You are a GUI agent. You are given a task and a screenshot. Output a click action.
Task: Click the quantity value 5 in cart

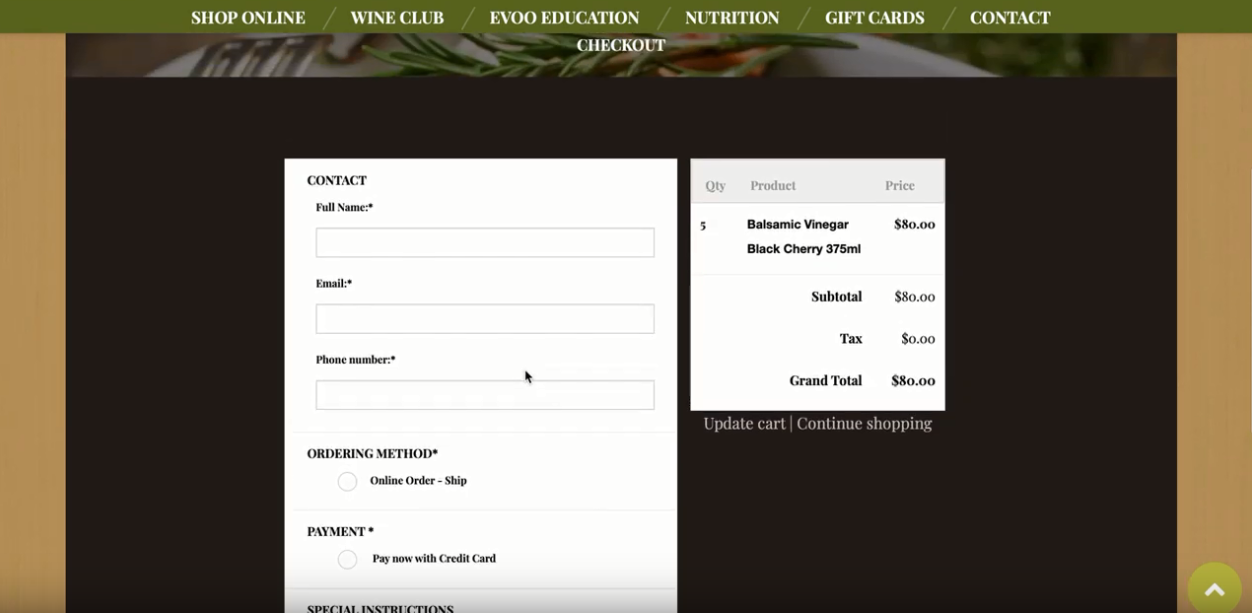click(703, 225)
